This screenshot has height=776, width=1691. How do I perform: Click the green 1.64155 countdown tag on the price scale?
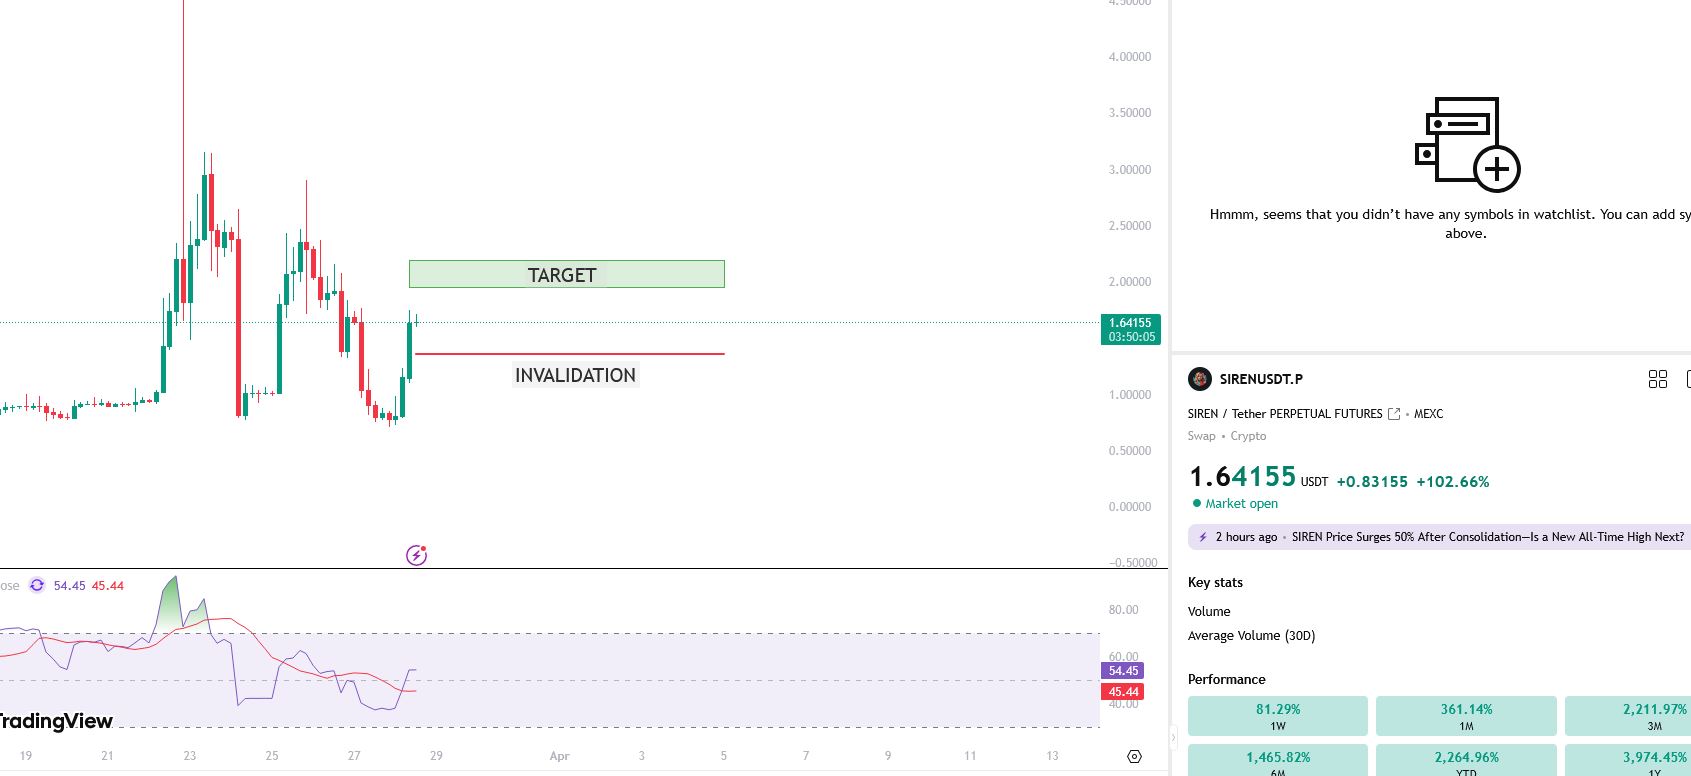(x=1131, y=330)
